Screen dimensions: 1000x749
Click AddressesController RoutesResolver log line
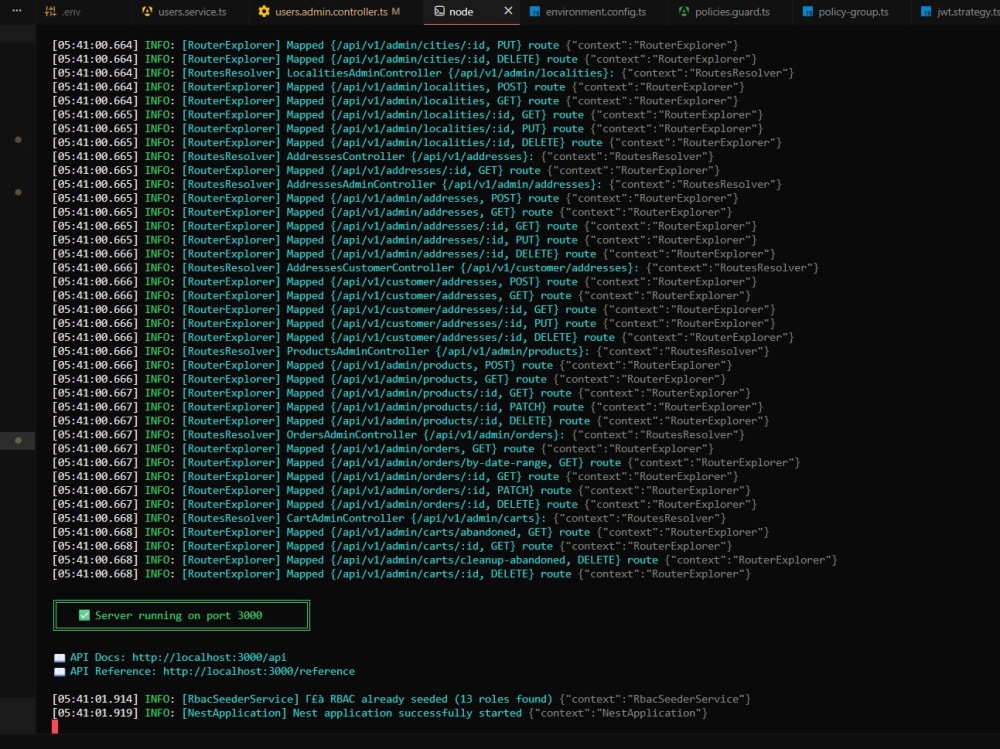pos(383,157)
